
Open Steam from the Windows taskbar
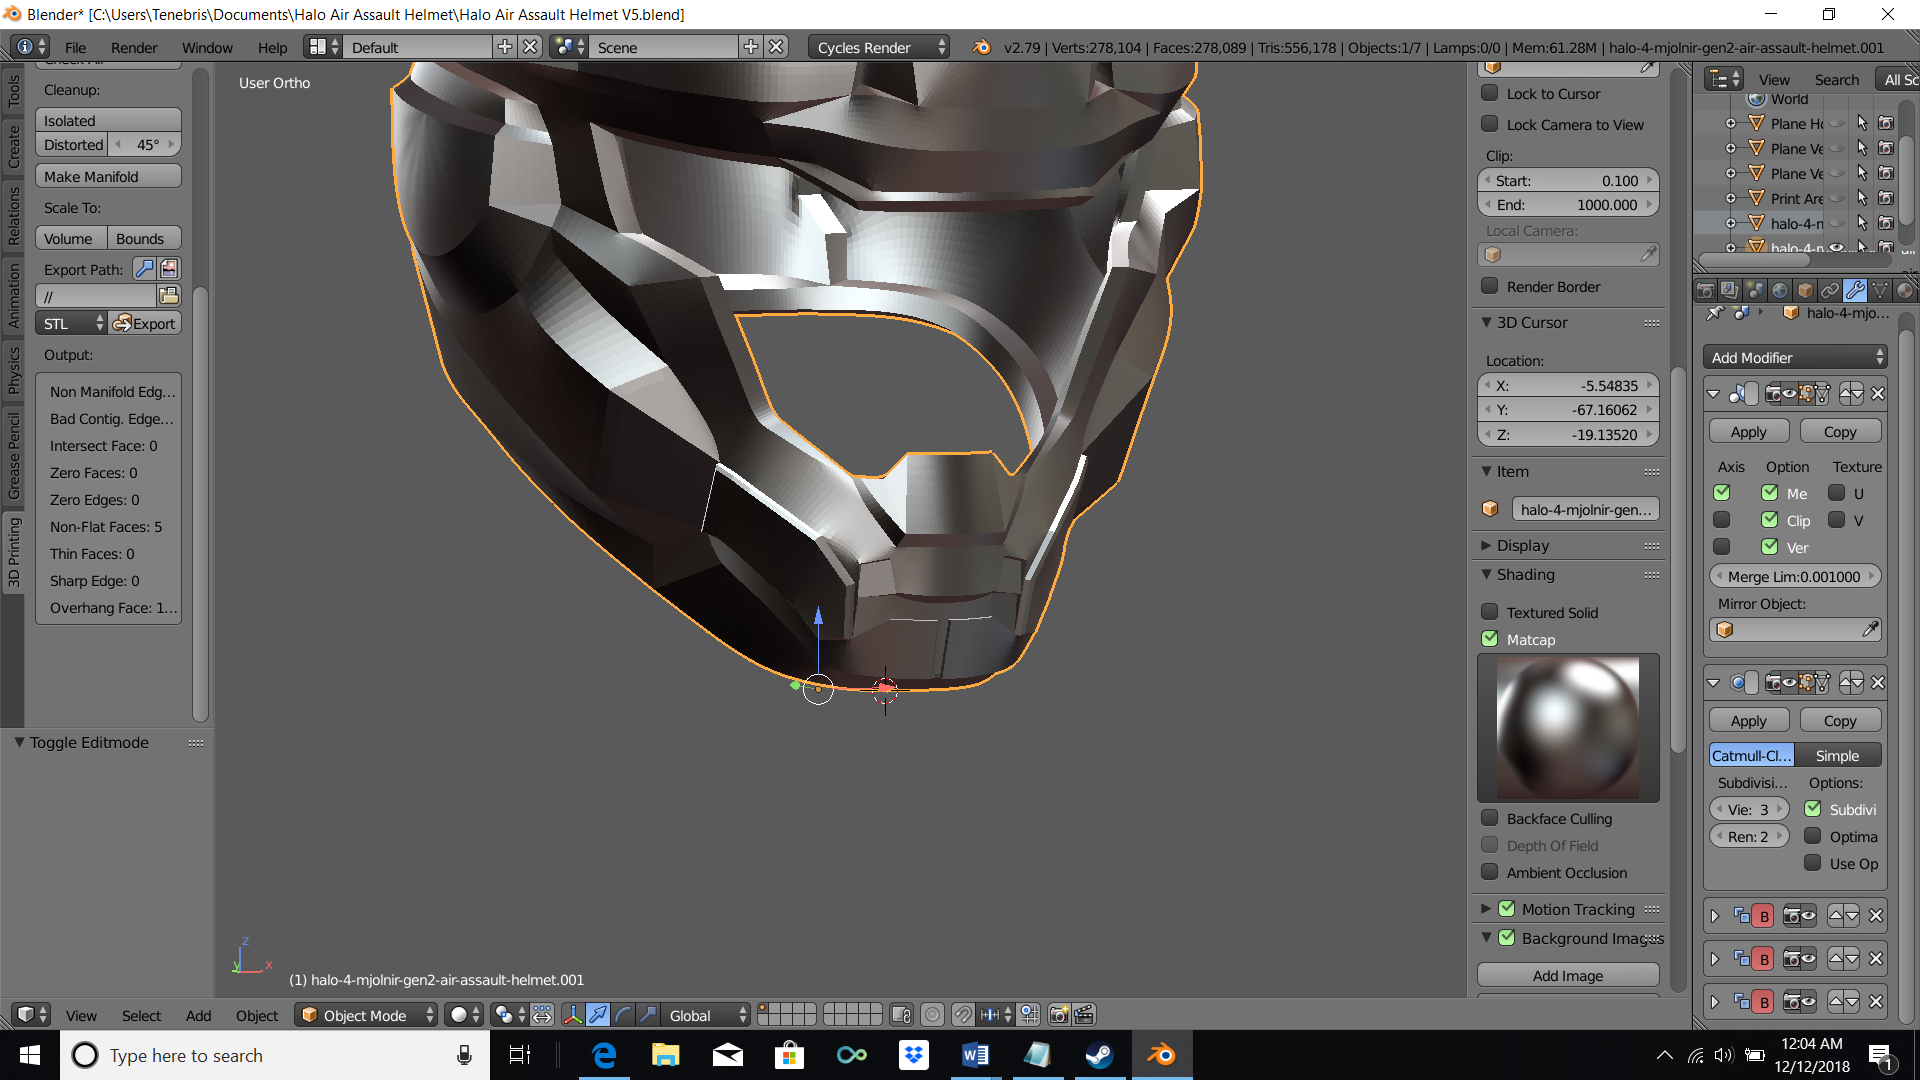coord(1099,1055)
